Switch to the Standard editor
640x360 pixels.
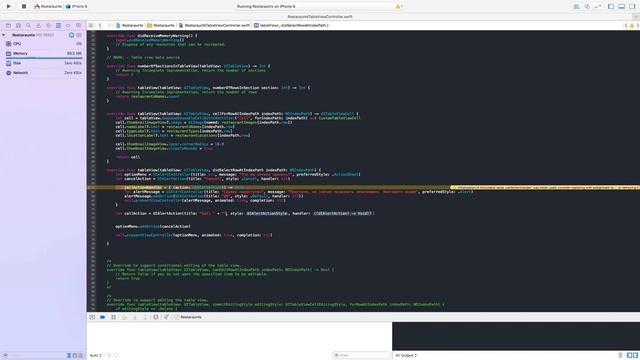(576, 7)
